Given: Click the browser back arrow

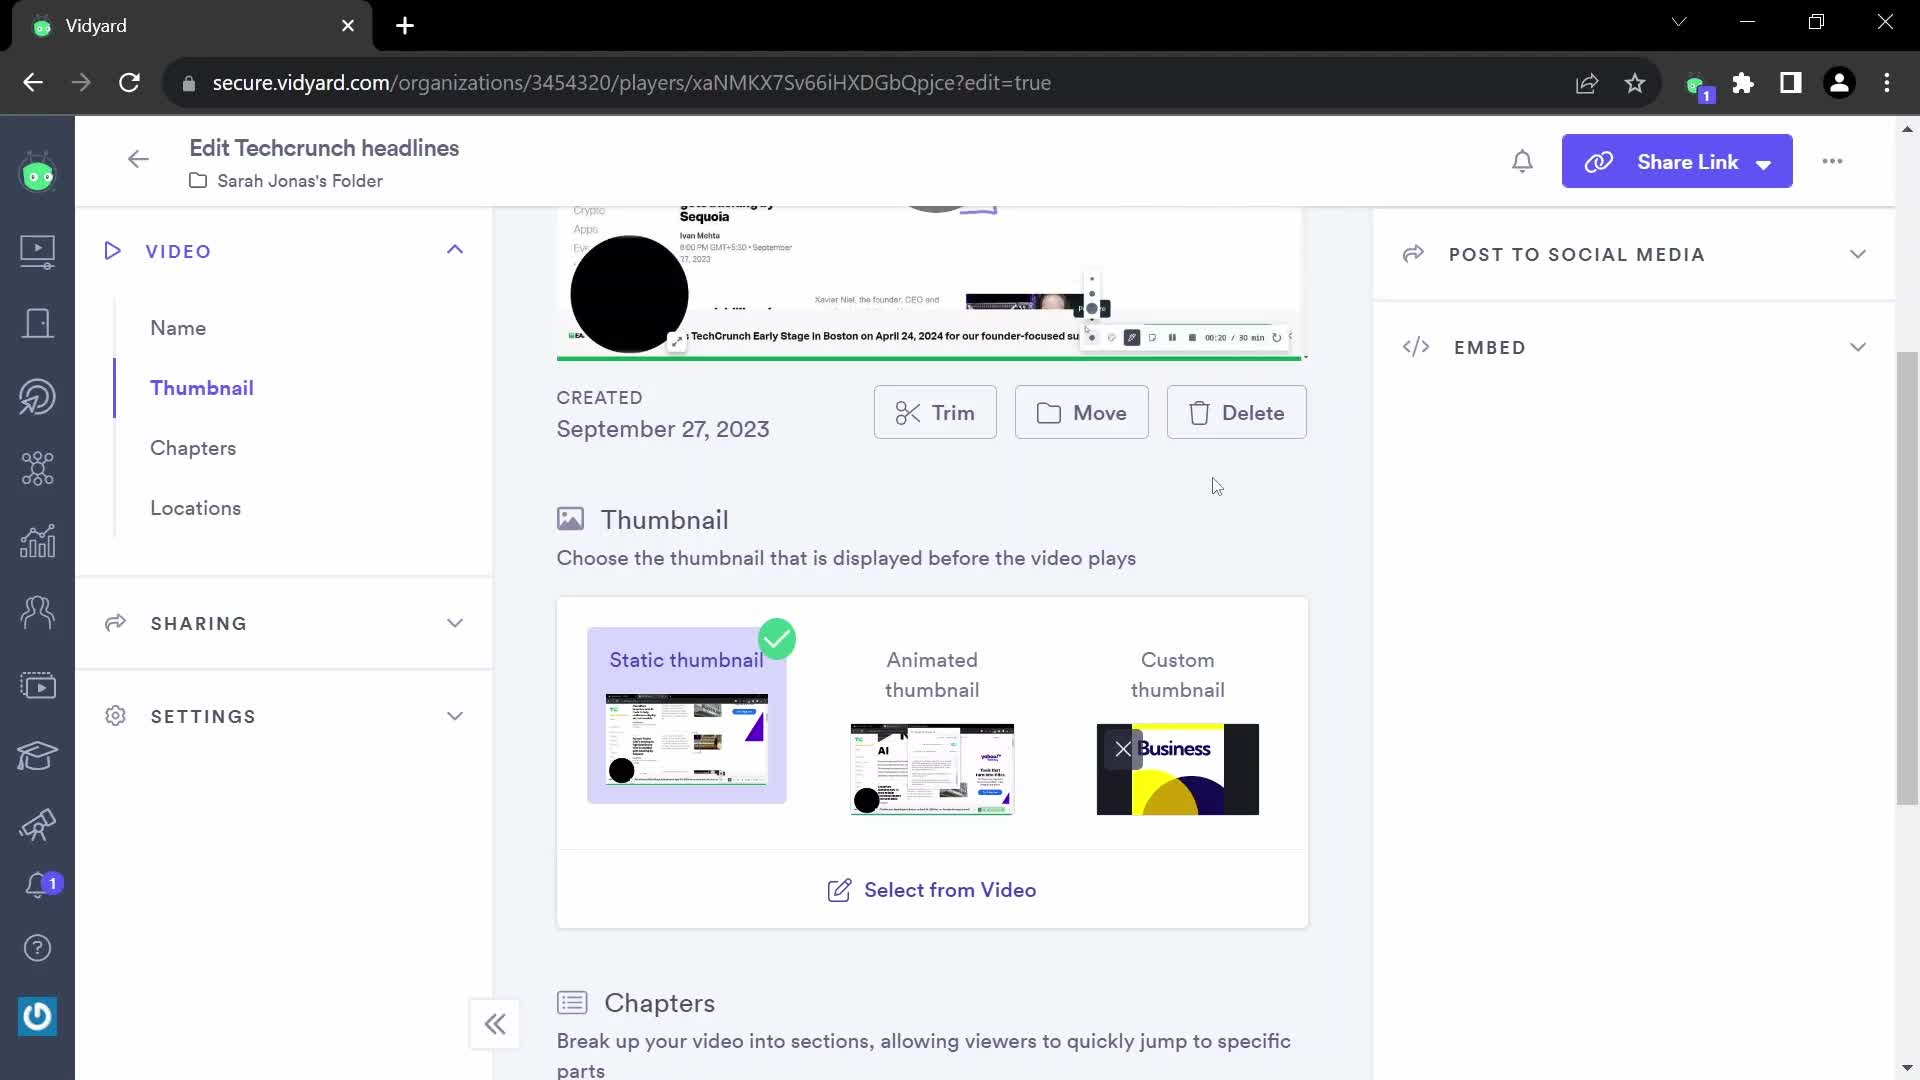Looking at the screenshot, I should [x=33, y=83].
